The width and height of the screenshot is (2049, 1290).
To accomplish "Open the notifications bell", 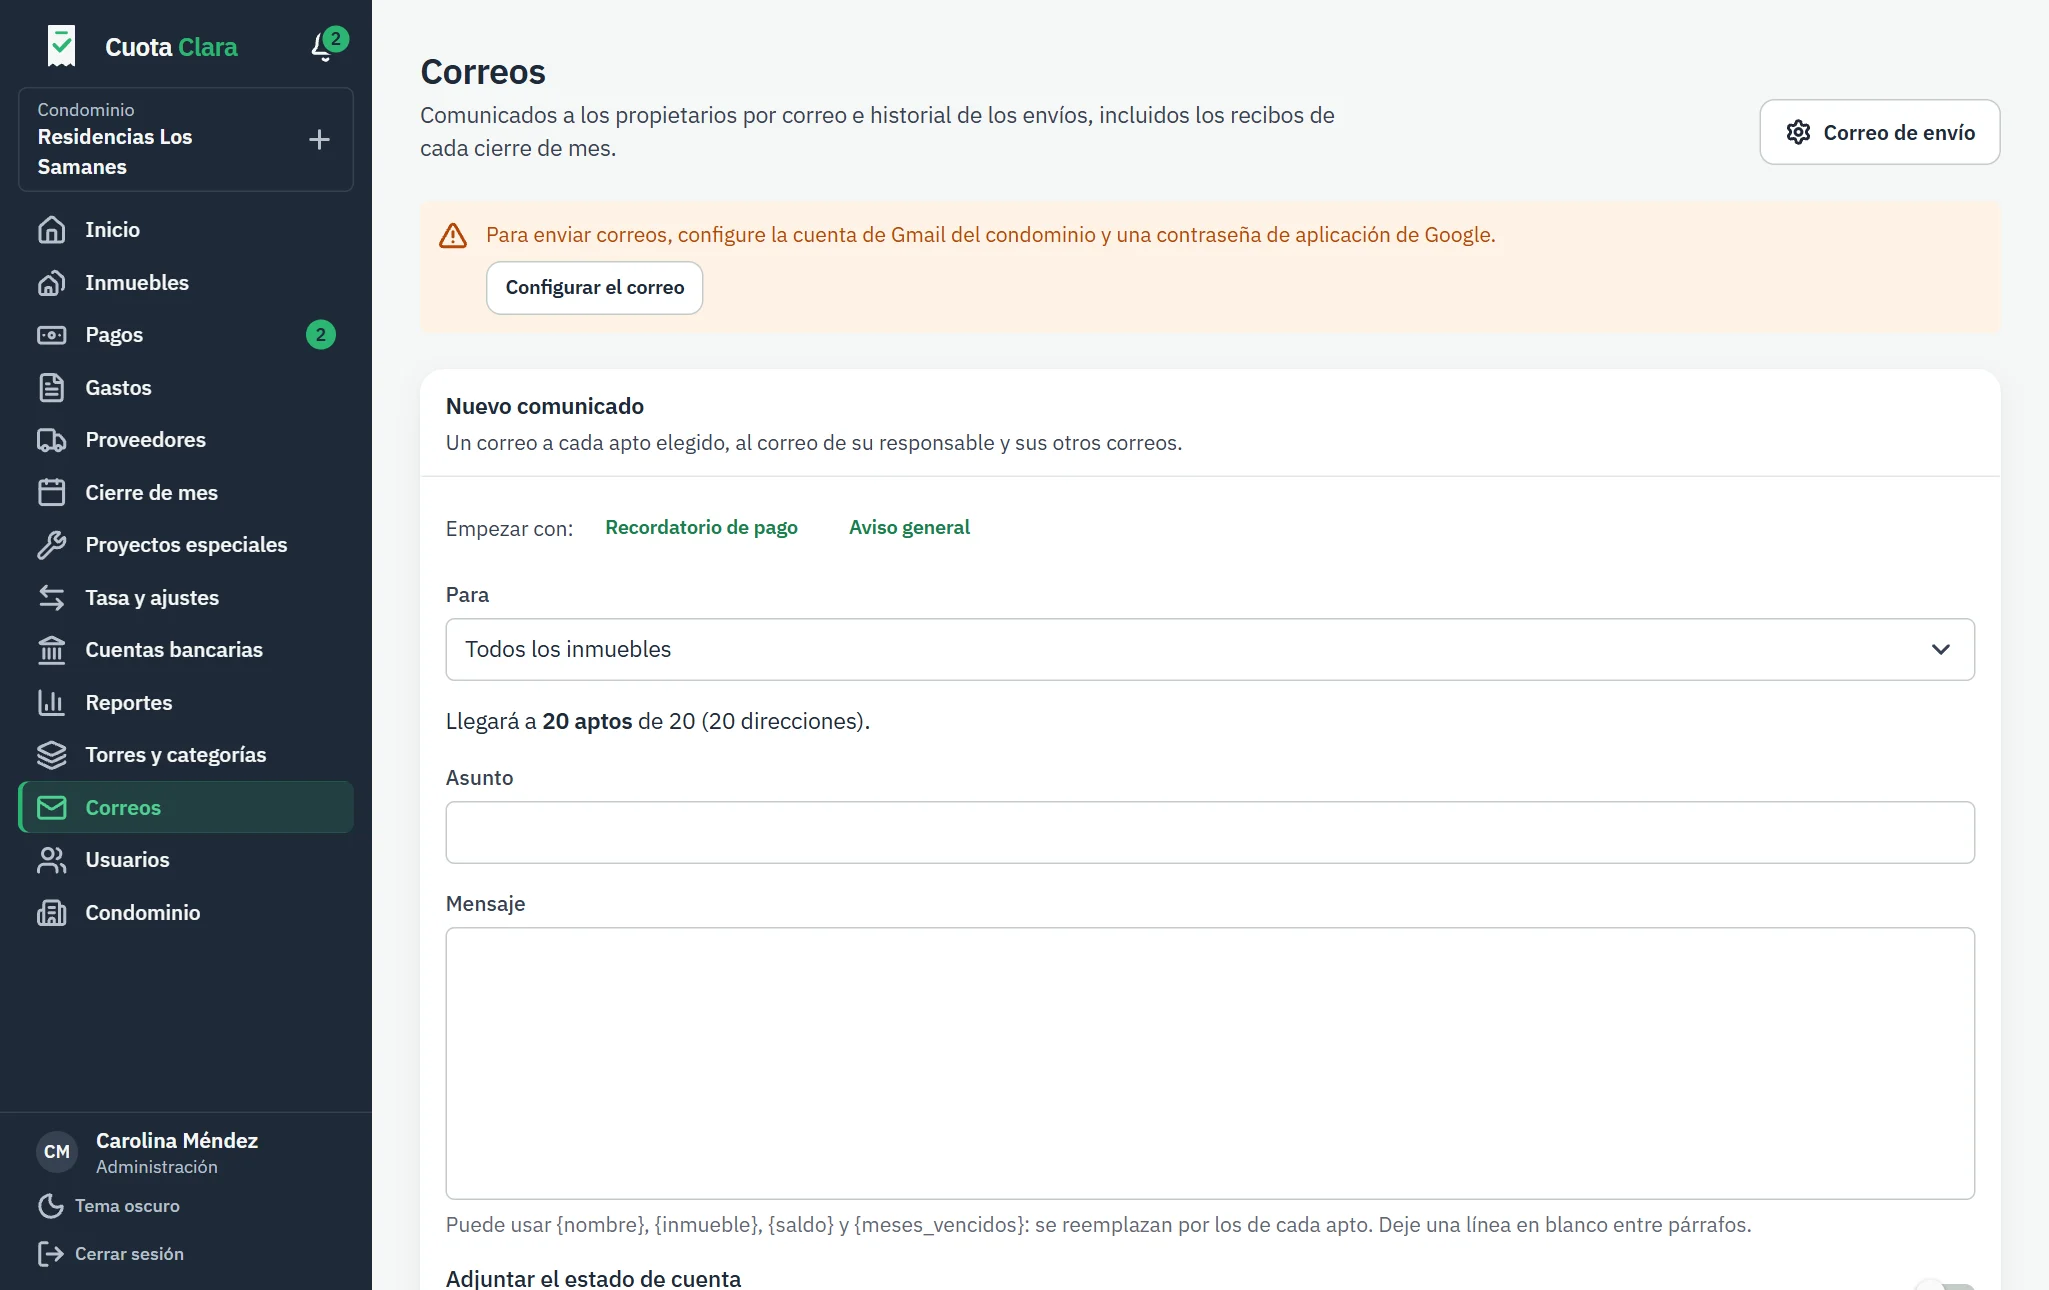I will 323,47.
